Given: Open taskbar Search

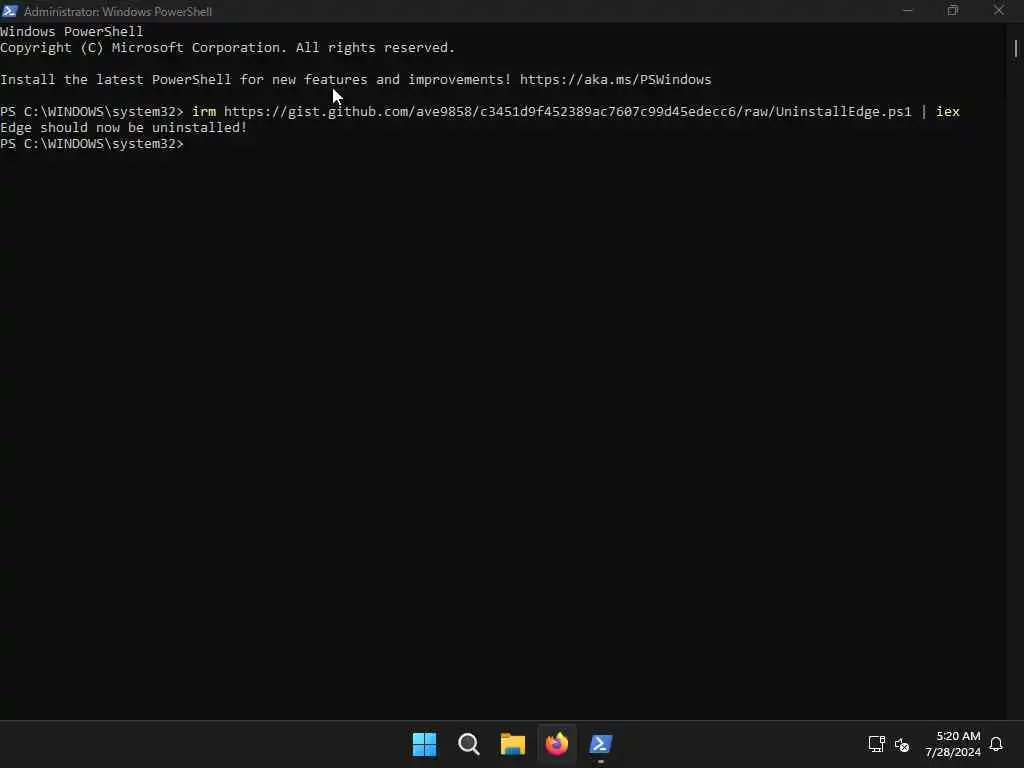Looking at the screenshot, I should tap(469, 744).
